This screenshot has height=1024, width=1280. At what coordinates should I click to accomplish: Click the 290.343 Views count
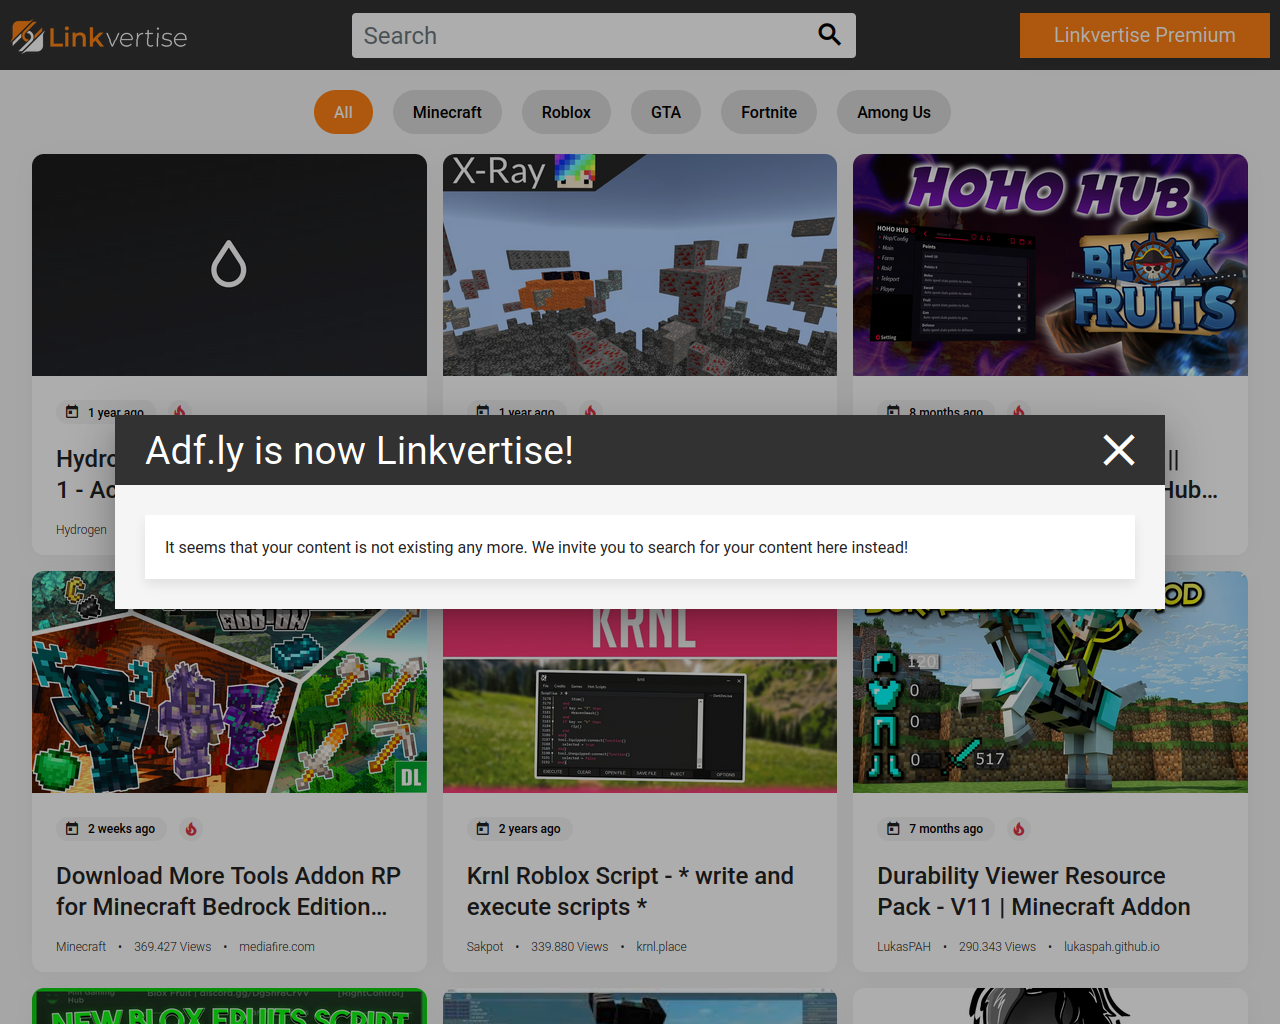click(x=997, y=946)
